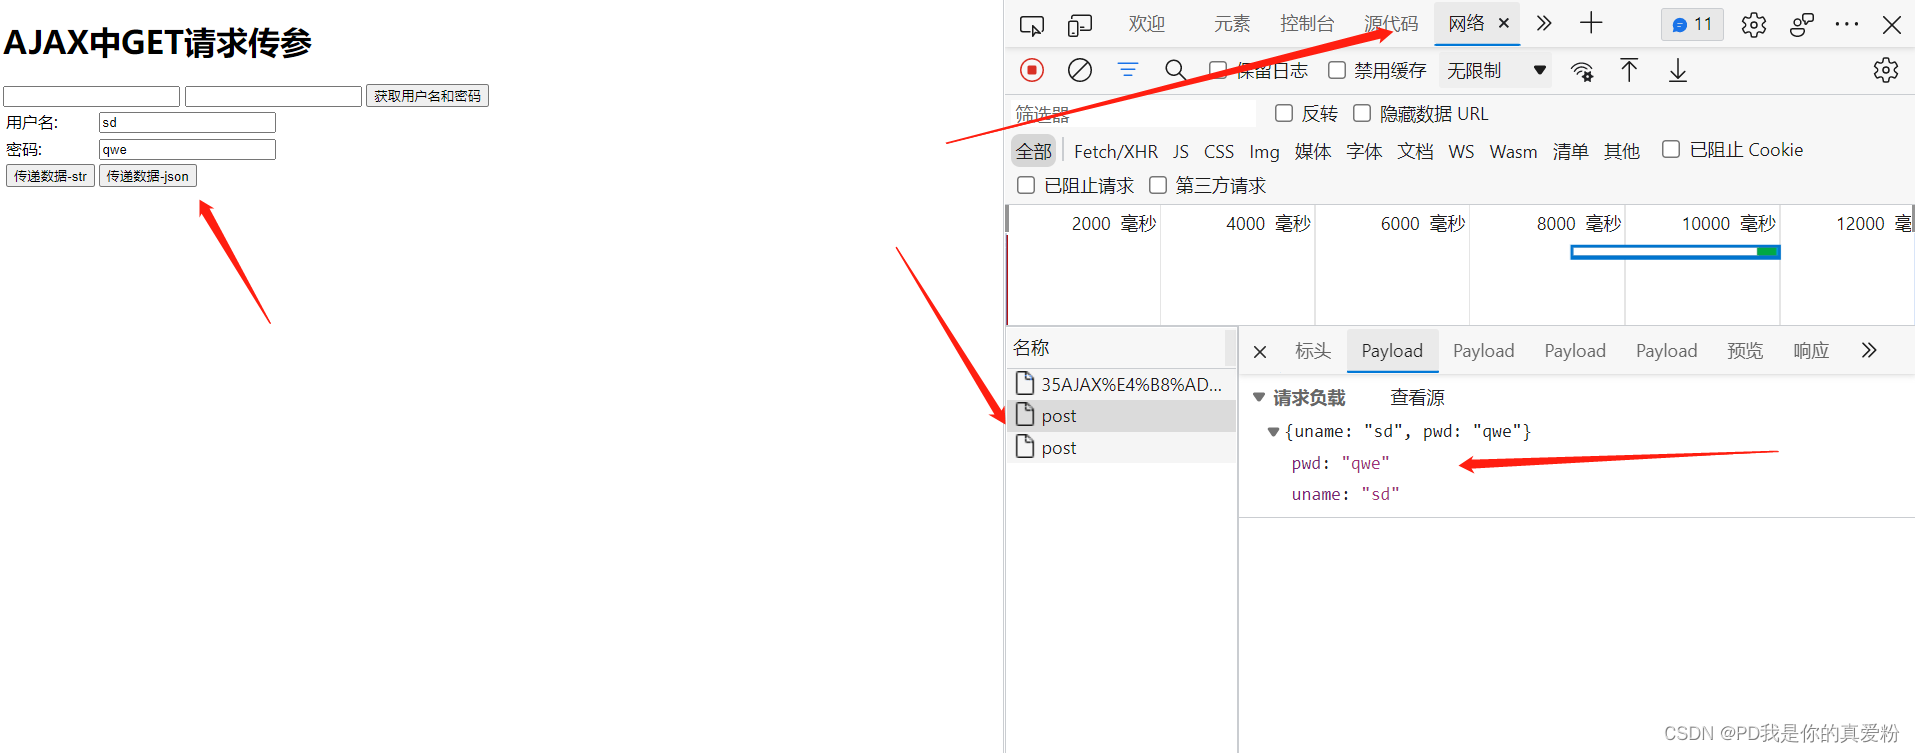Toggle the network filter bar icon

1128,70
